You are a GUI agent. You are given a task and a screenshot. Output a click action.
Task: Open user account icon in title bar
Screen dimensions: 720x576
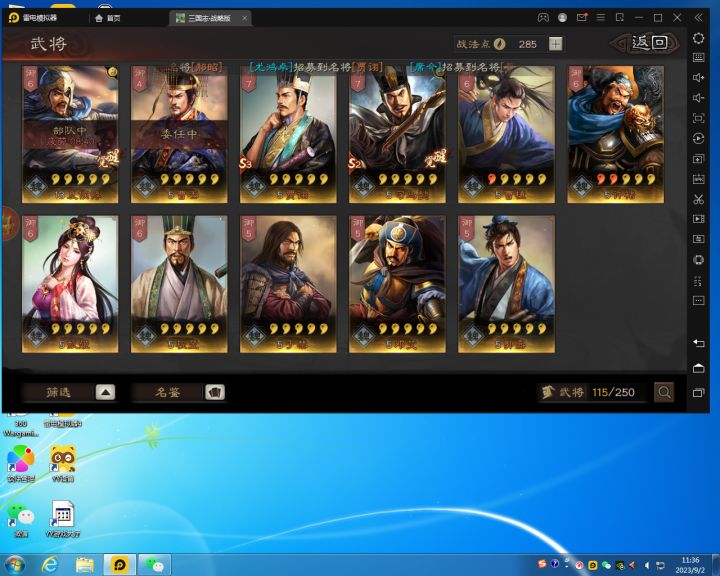coord(562,17)
